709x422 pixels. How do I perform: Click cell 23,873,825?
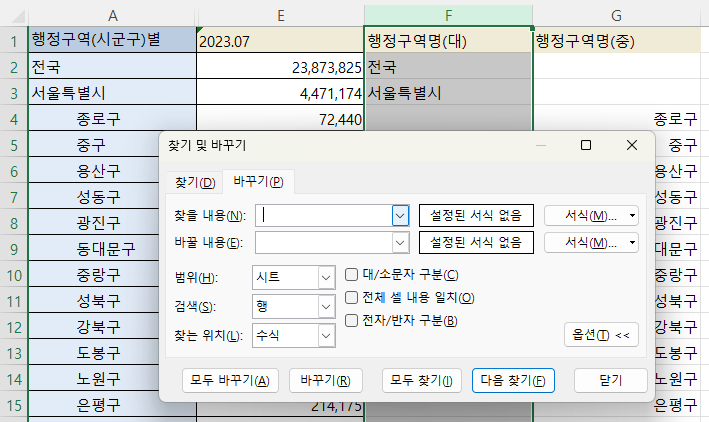click(280, 66)
